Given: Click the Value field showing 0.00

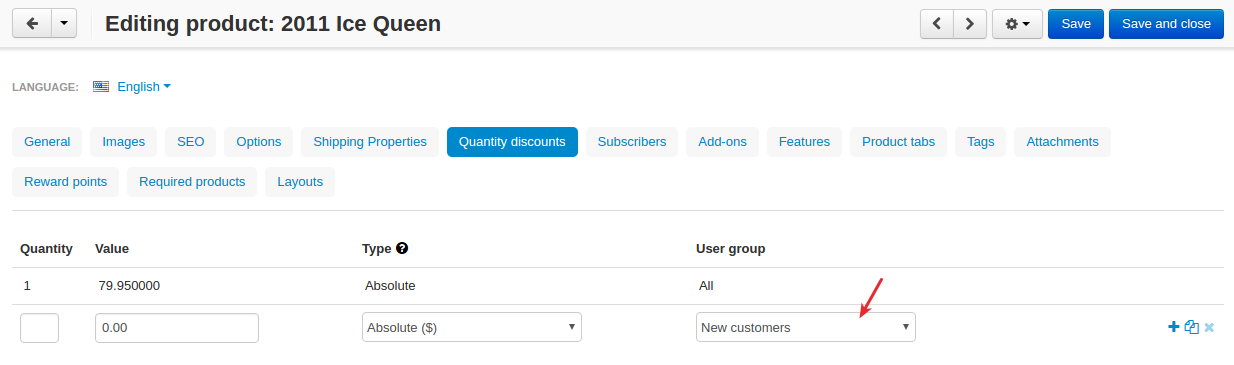Looking at the screenshot, I should pos(177,327).
